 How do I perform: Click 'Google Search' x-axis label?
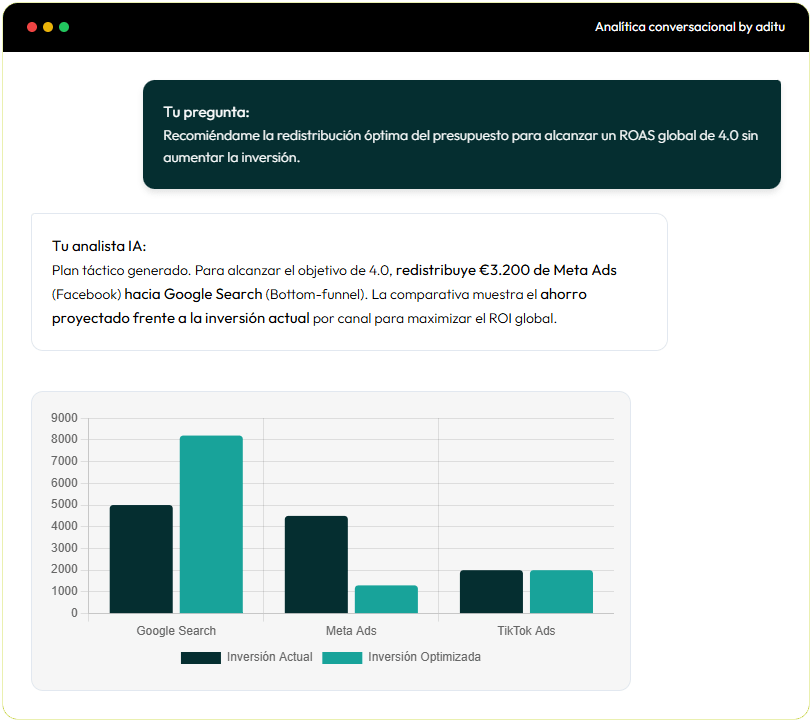[x=176, y=631]
